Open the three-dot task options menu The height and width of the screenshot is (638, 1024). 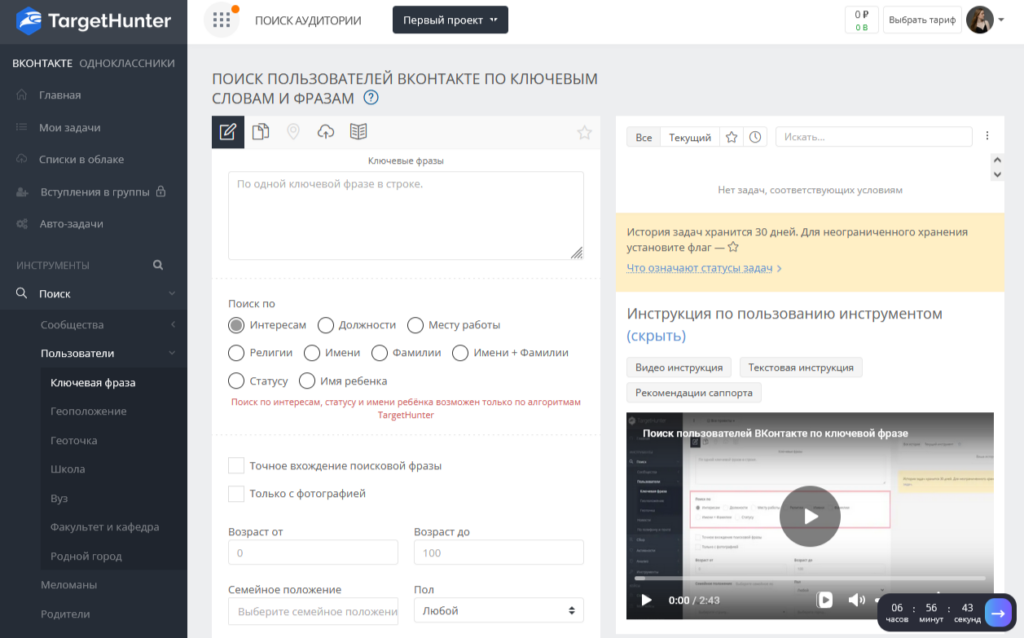pos(988,136)
